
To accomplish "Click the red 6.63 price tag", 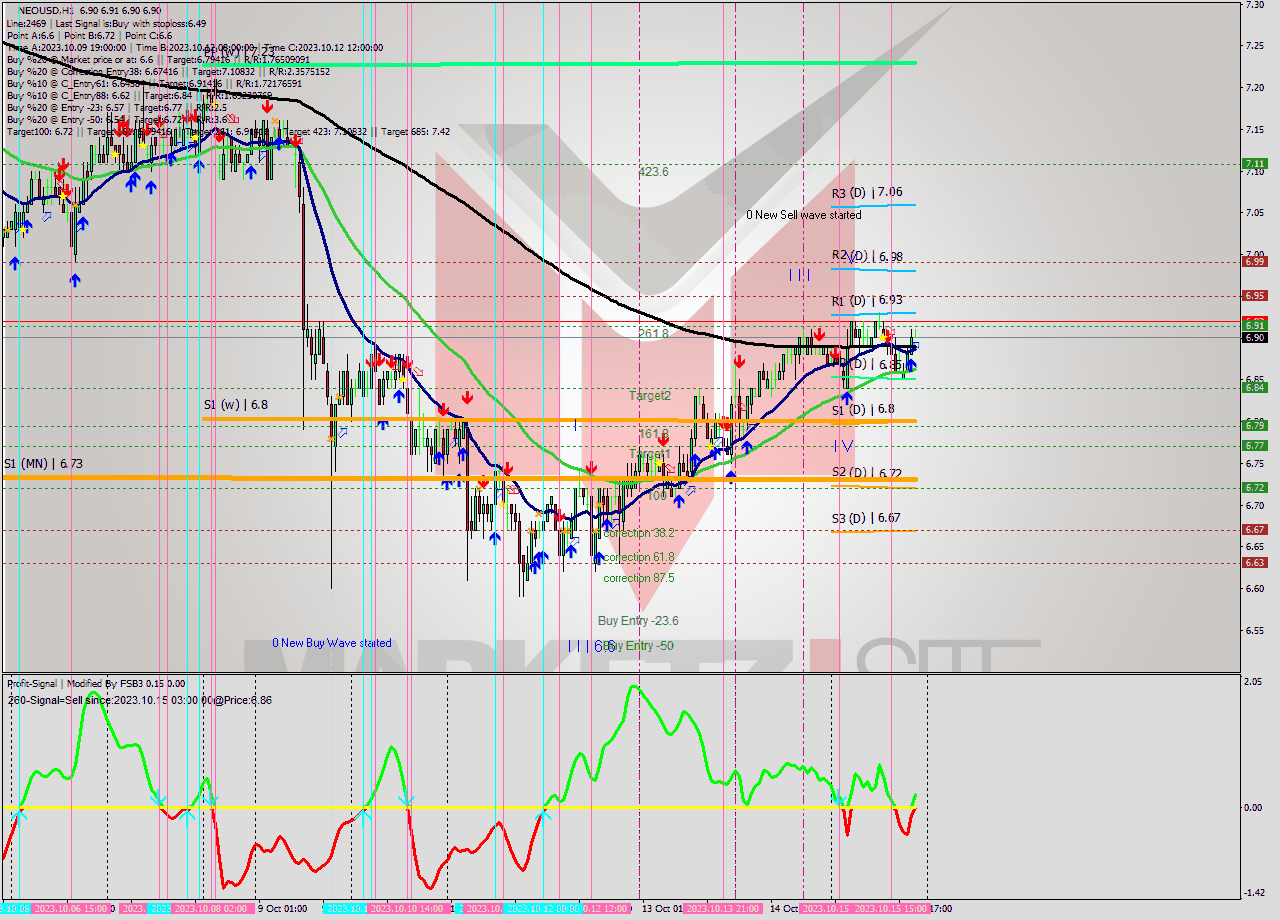I will (x=1254, y=562).
